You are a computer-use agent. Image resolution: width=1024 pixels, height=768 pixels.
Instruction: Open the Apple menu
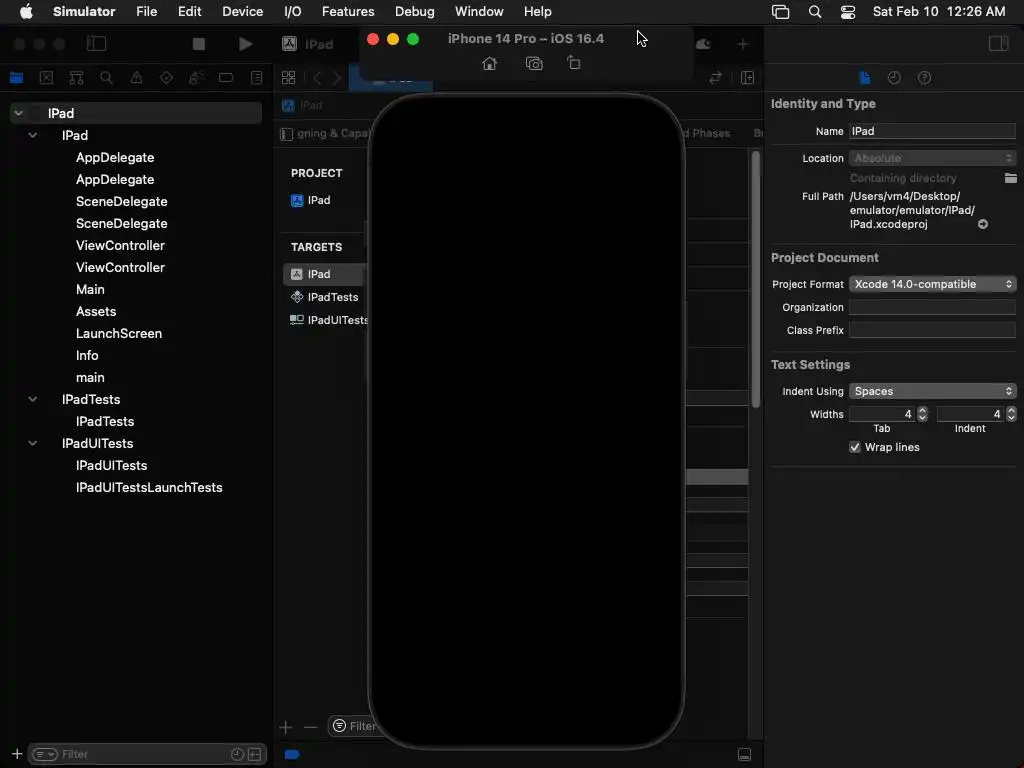click(26, 11)
